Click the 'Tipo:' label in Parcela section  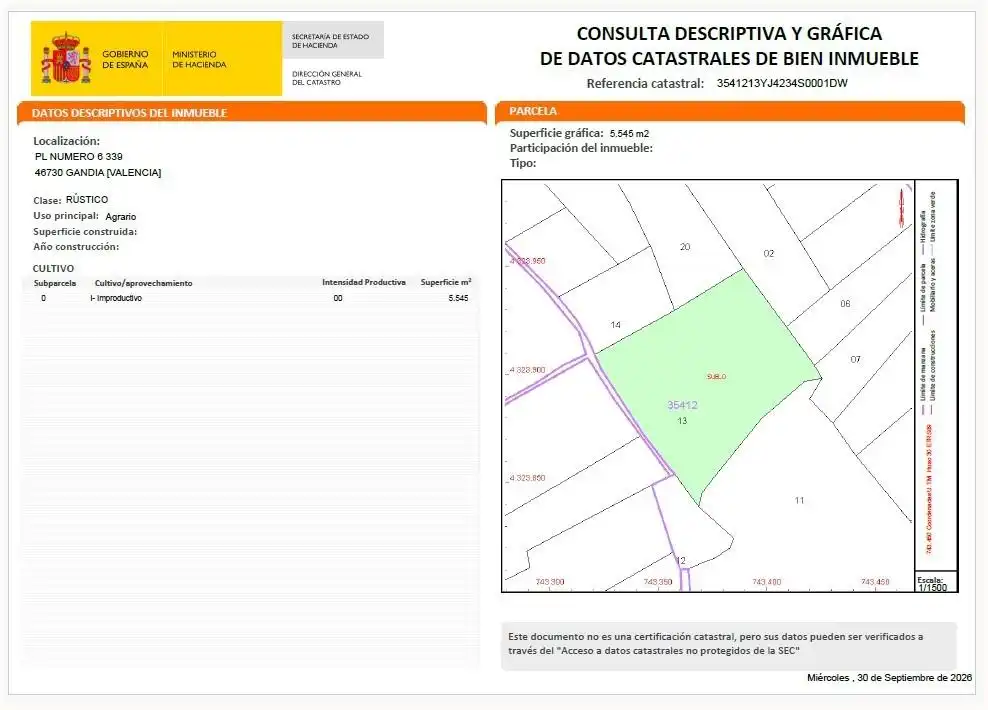coord(523,163)
